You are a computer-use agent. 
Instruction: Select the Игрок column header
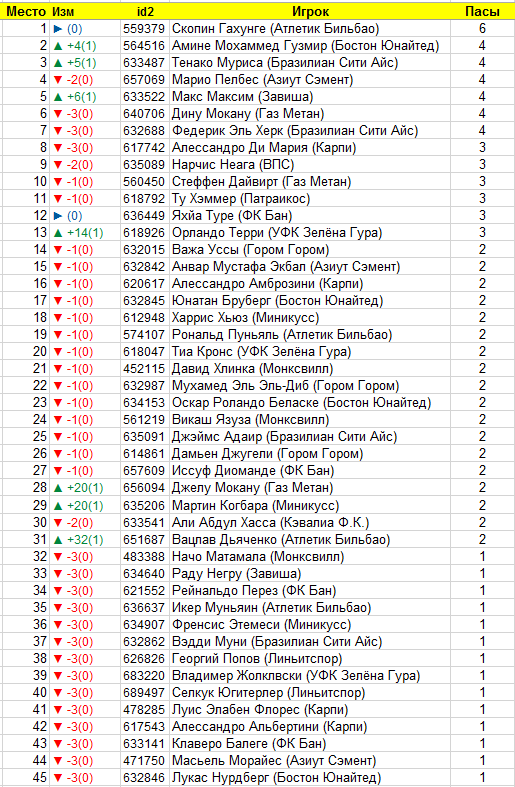pos(310,12)
